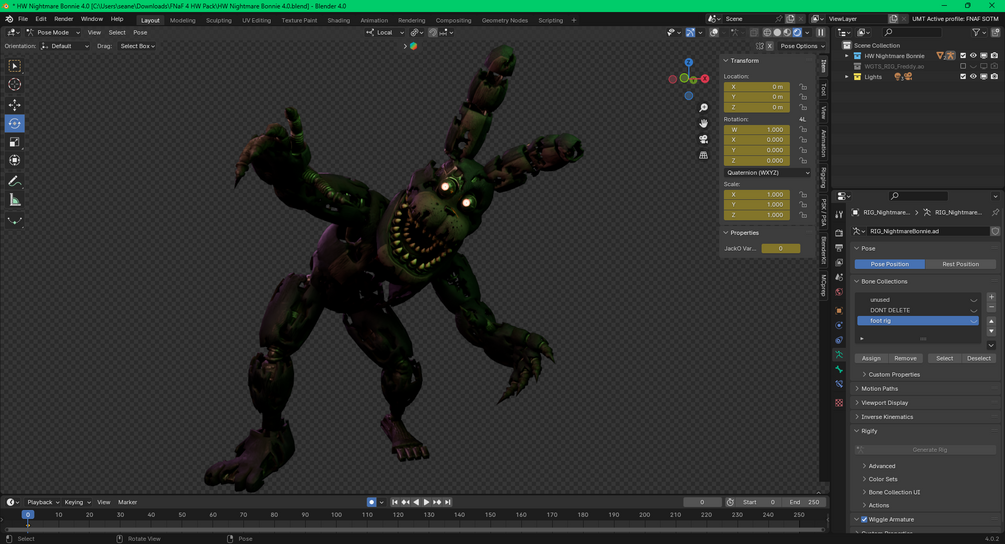Select the 3D Cursor tool
1005x544 pixels.
(x=15, y=85)
